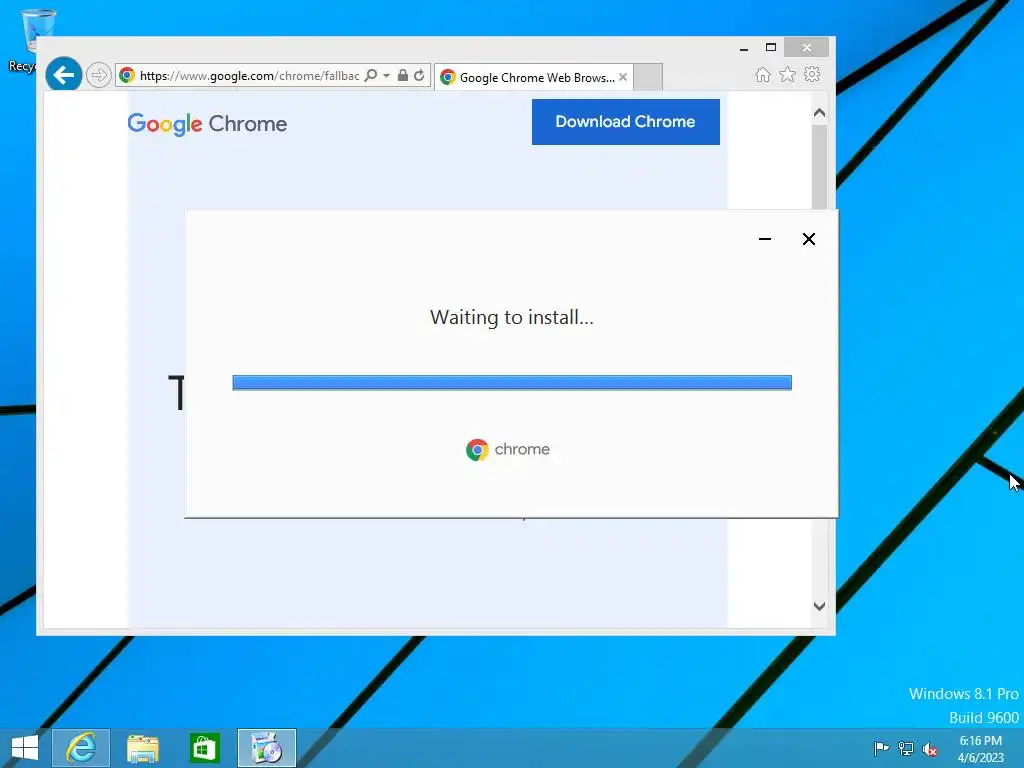Viewport: 1024px width, 768px height.
Task: Go back using the Internet Explorer back arrow
Action: pos(63,75)
